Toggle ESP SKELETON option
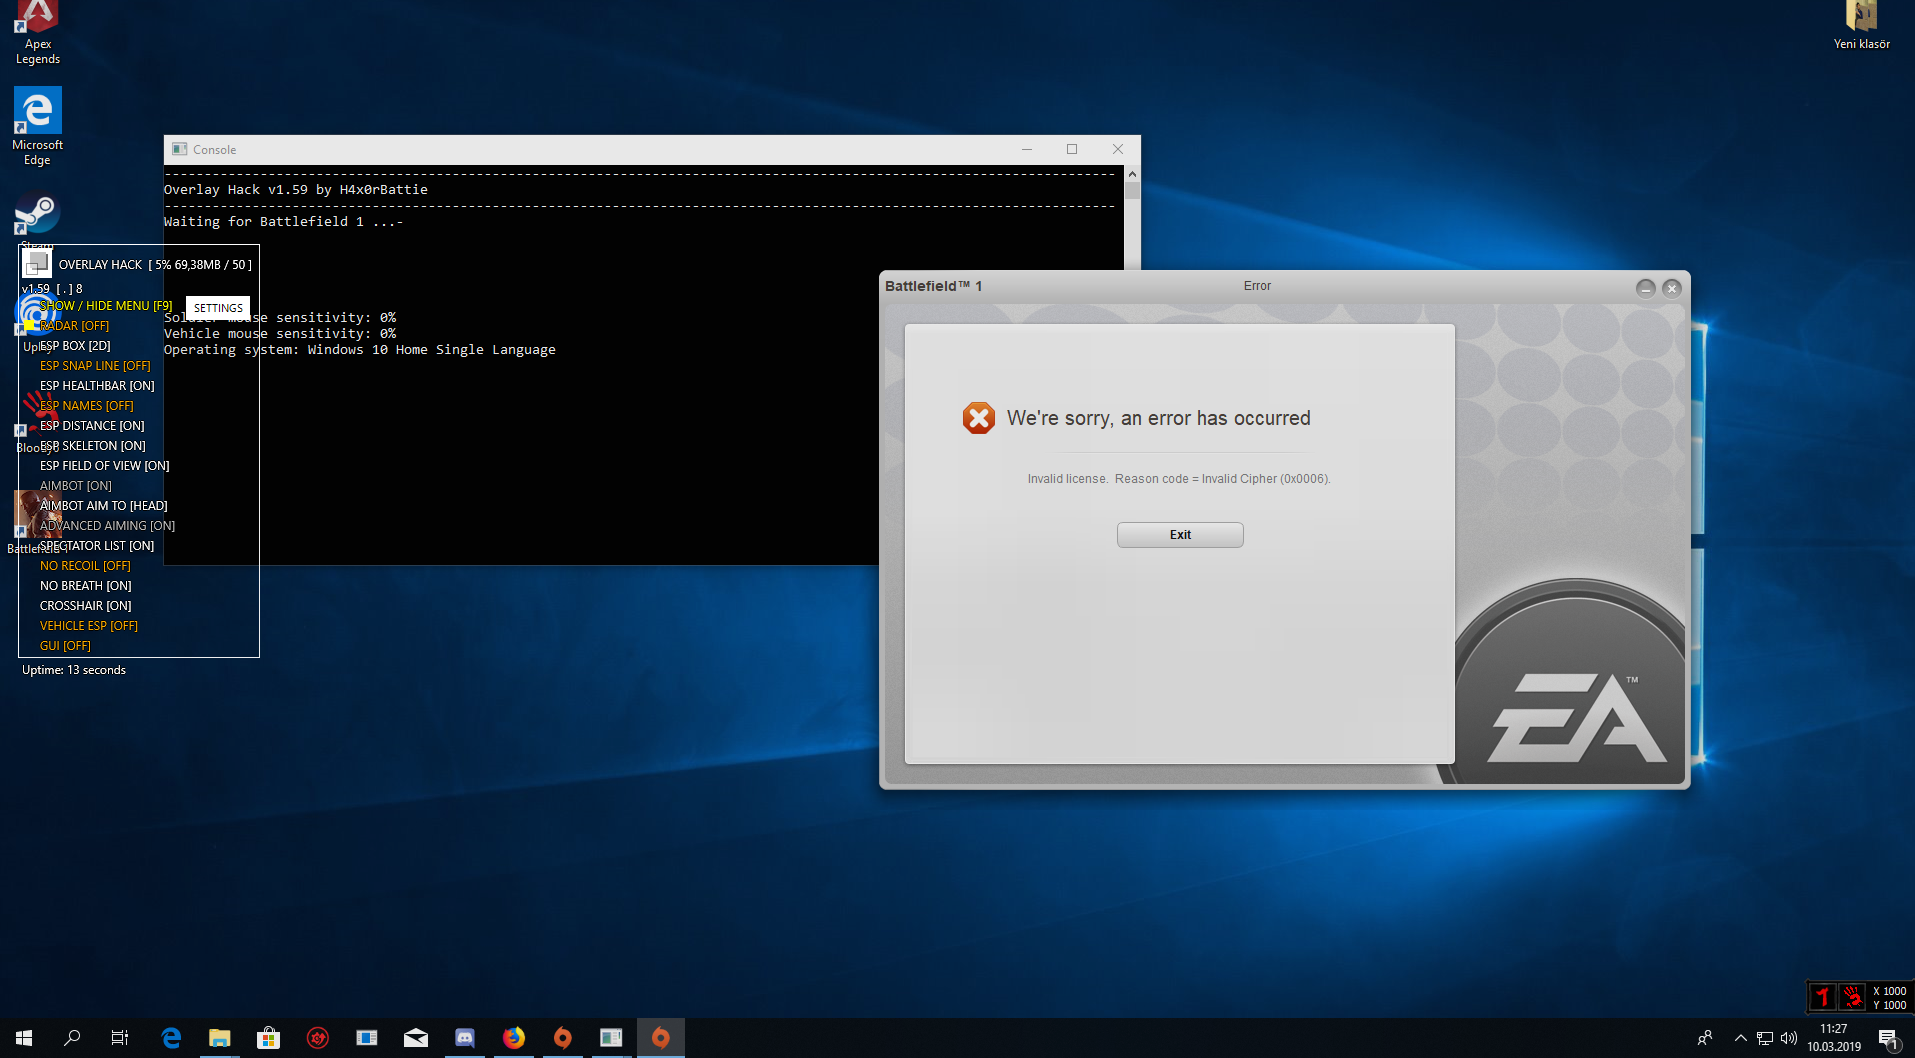Screen dimensions: 1915x1058 (93, 446)
